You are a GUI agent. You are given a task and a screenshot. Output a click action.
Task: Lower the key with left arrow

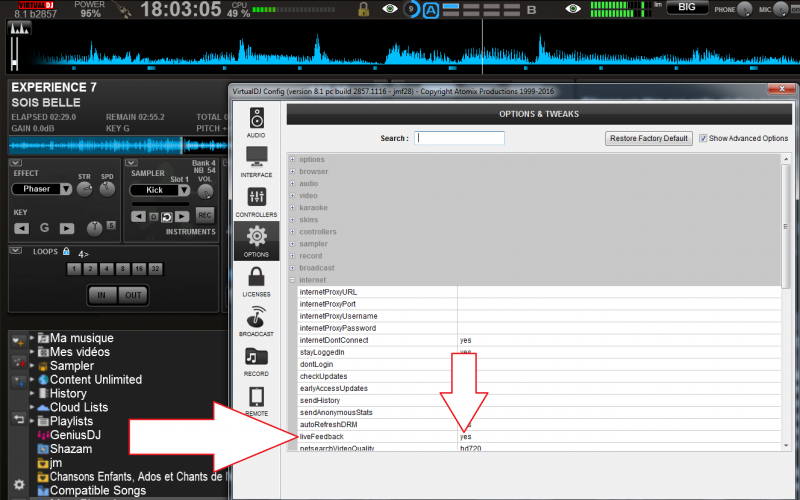pos(21,228)
